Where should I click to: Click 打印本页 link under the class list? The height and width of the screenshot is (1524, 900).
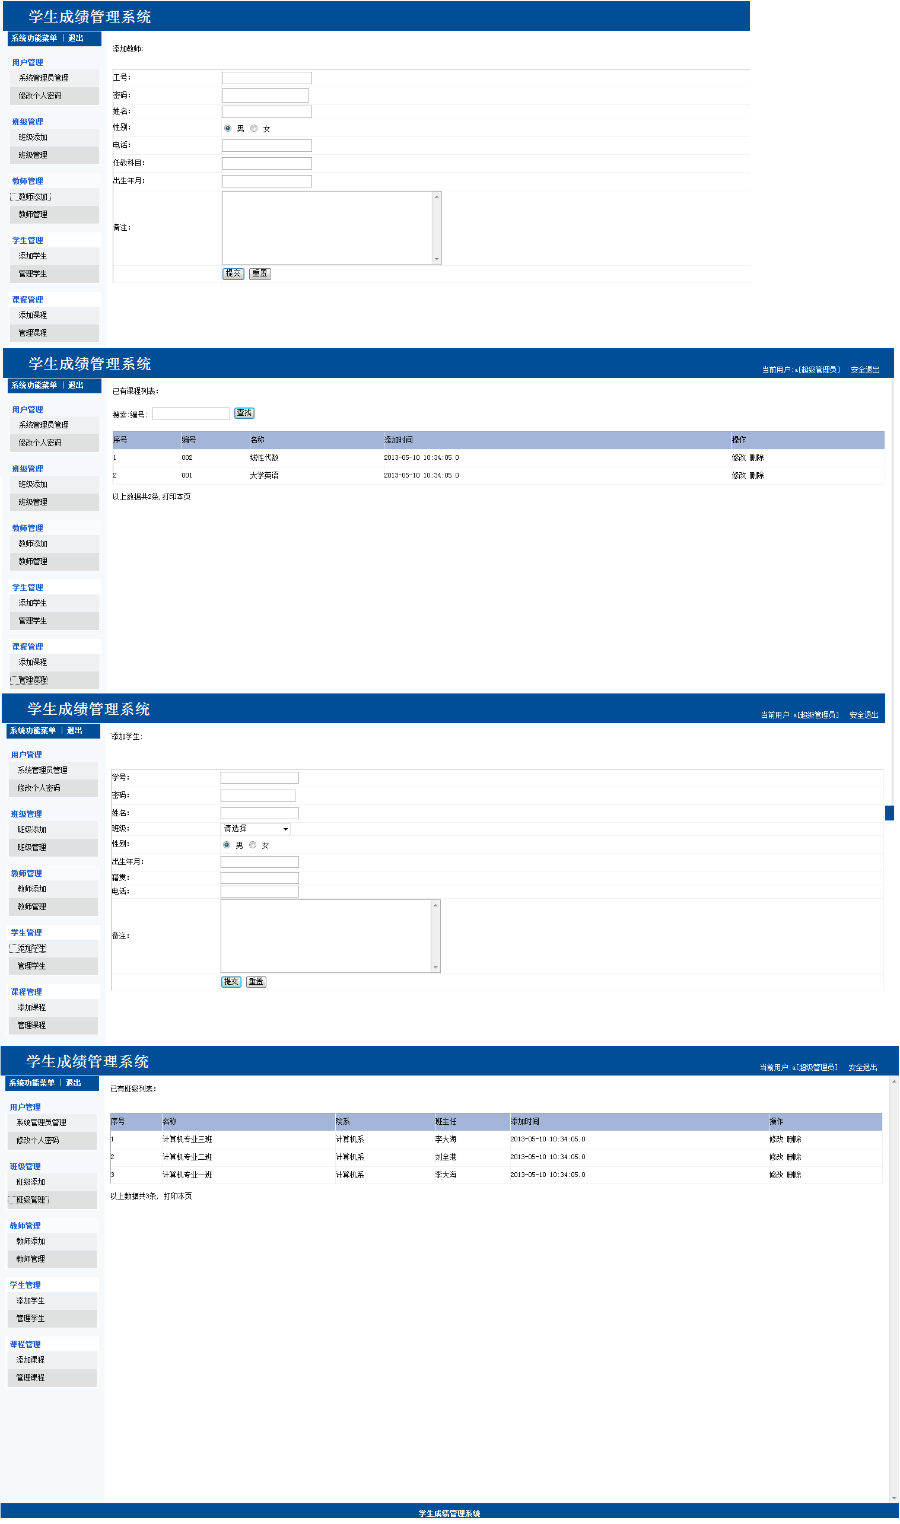[178, 1196]
